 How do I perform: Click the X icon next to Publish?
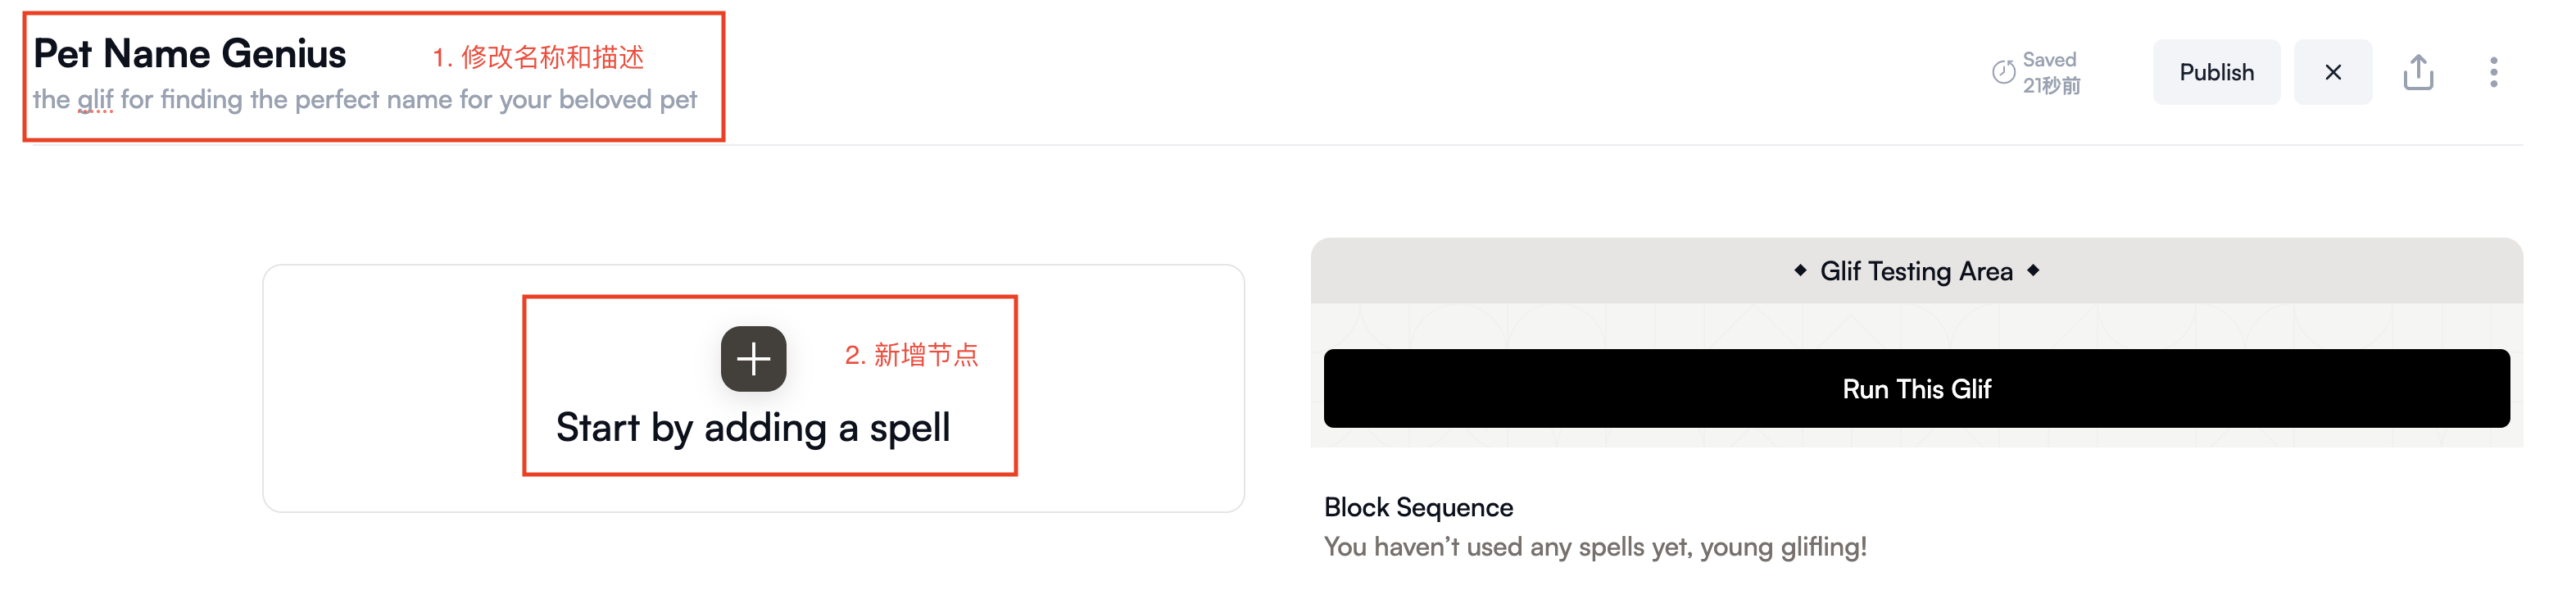[x=2332, y=72]
